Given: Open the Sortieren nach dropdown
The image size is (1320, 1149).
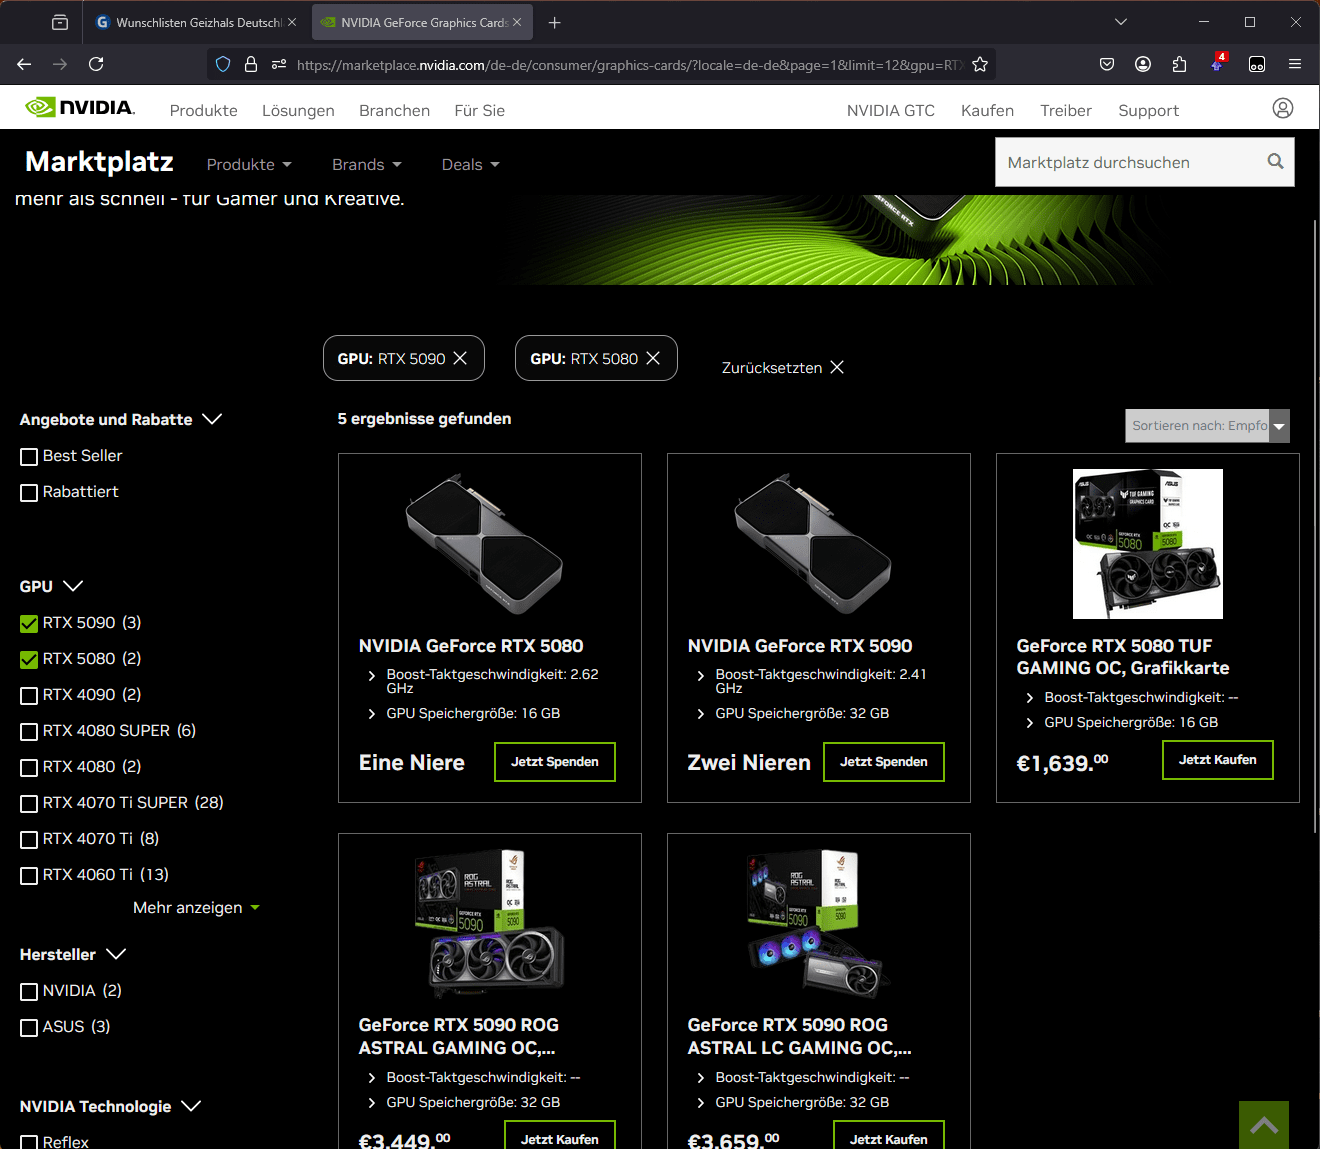Looking at the screenshot, I should (x=1207, y=425).
